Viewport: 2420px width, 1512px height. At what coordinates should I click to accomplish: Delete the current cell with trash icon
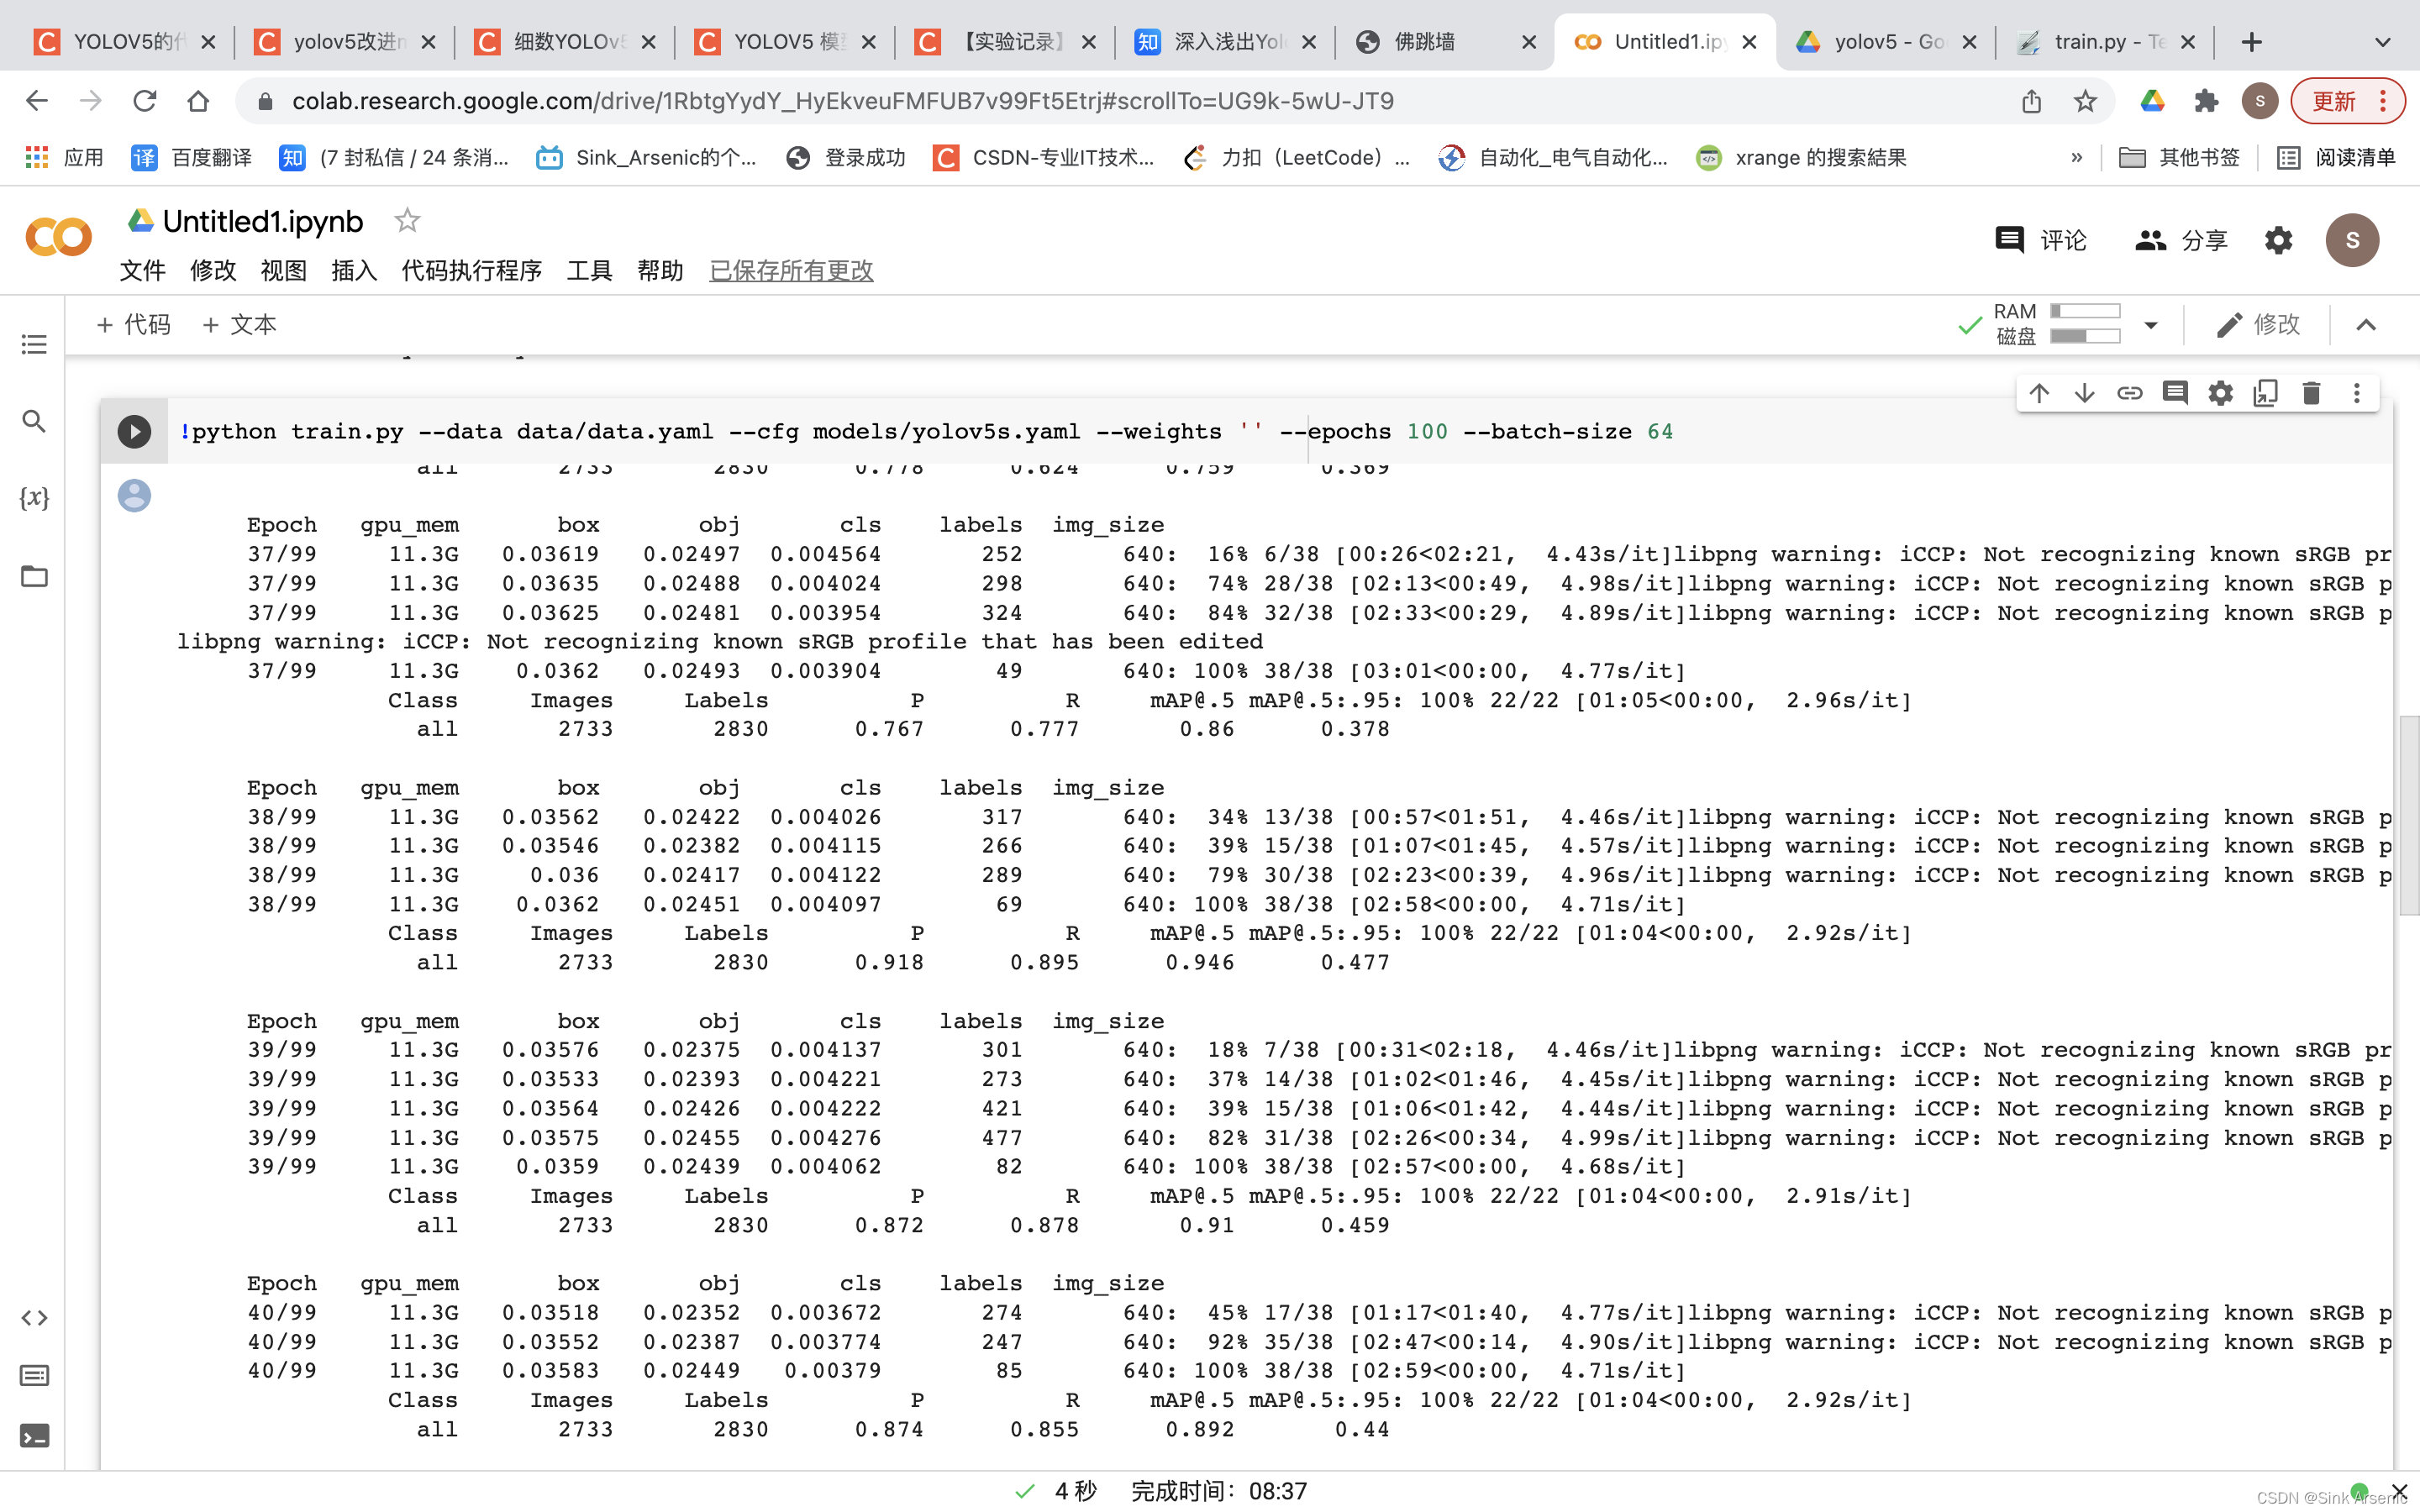pos(2310,393)
